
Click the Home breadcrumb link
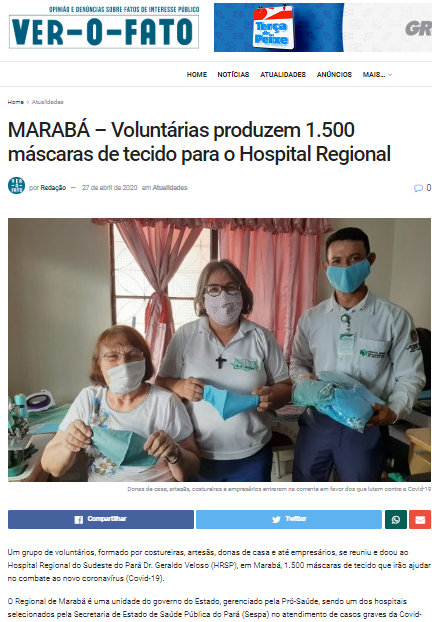point(15,102)
